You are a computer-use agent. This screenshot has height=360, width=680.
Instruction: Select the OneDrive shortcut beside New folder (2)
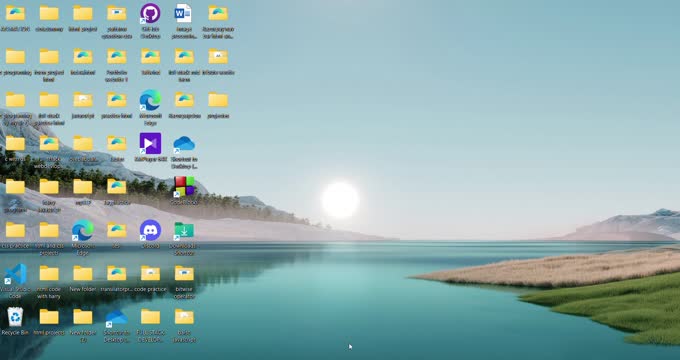click(116, 318)
